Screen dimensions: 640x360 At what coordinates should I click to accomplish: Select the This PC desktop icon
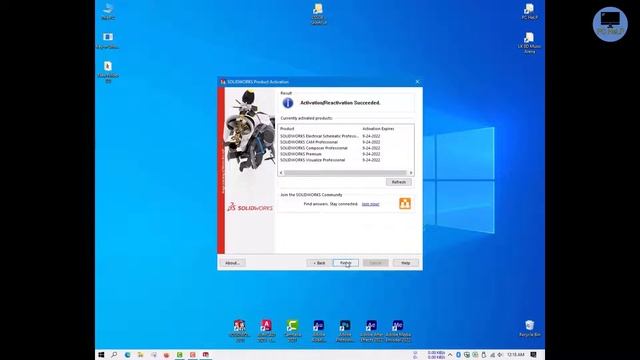(108, 11)
